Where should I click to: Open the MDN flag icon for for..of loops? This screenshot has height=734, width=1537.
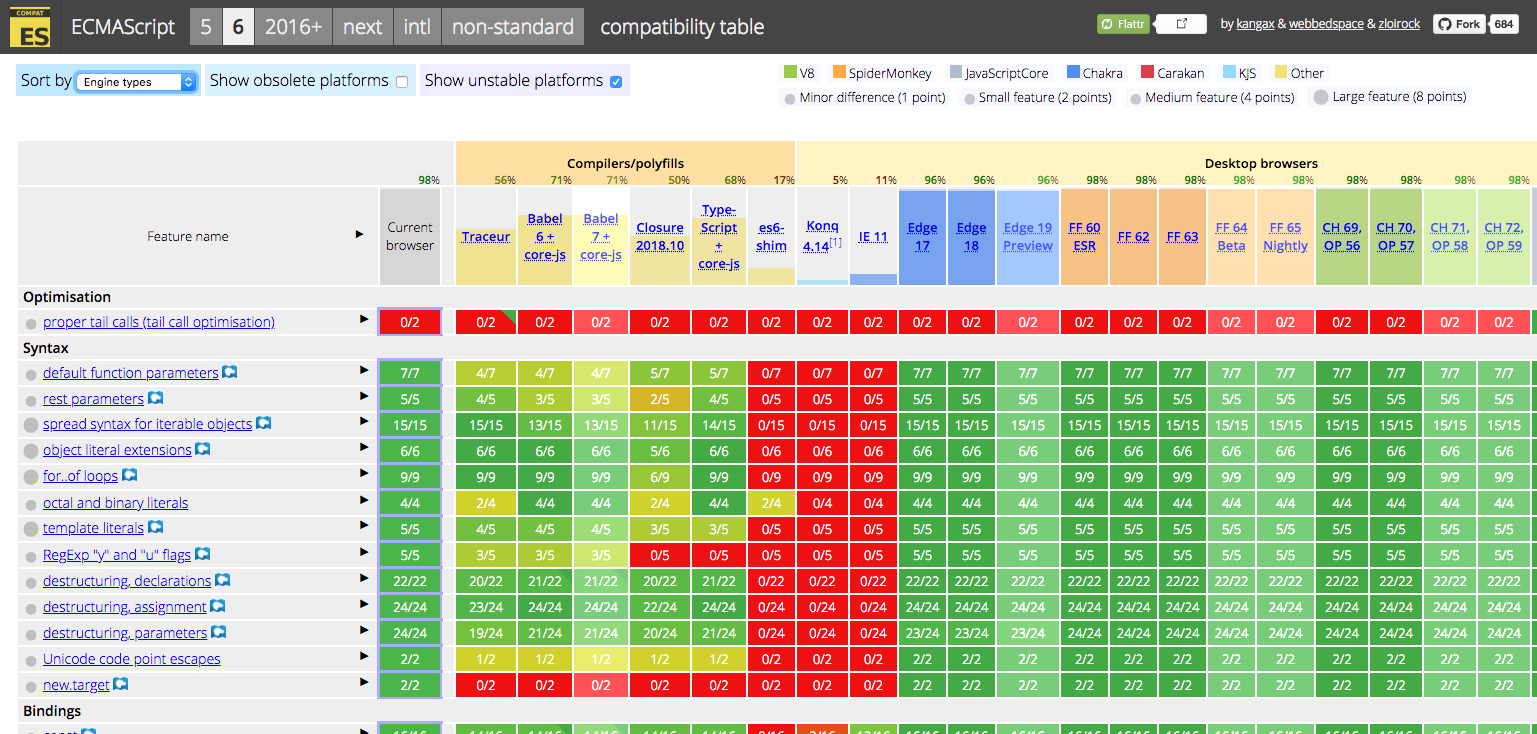point(129,475)
